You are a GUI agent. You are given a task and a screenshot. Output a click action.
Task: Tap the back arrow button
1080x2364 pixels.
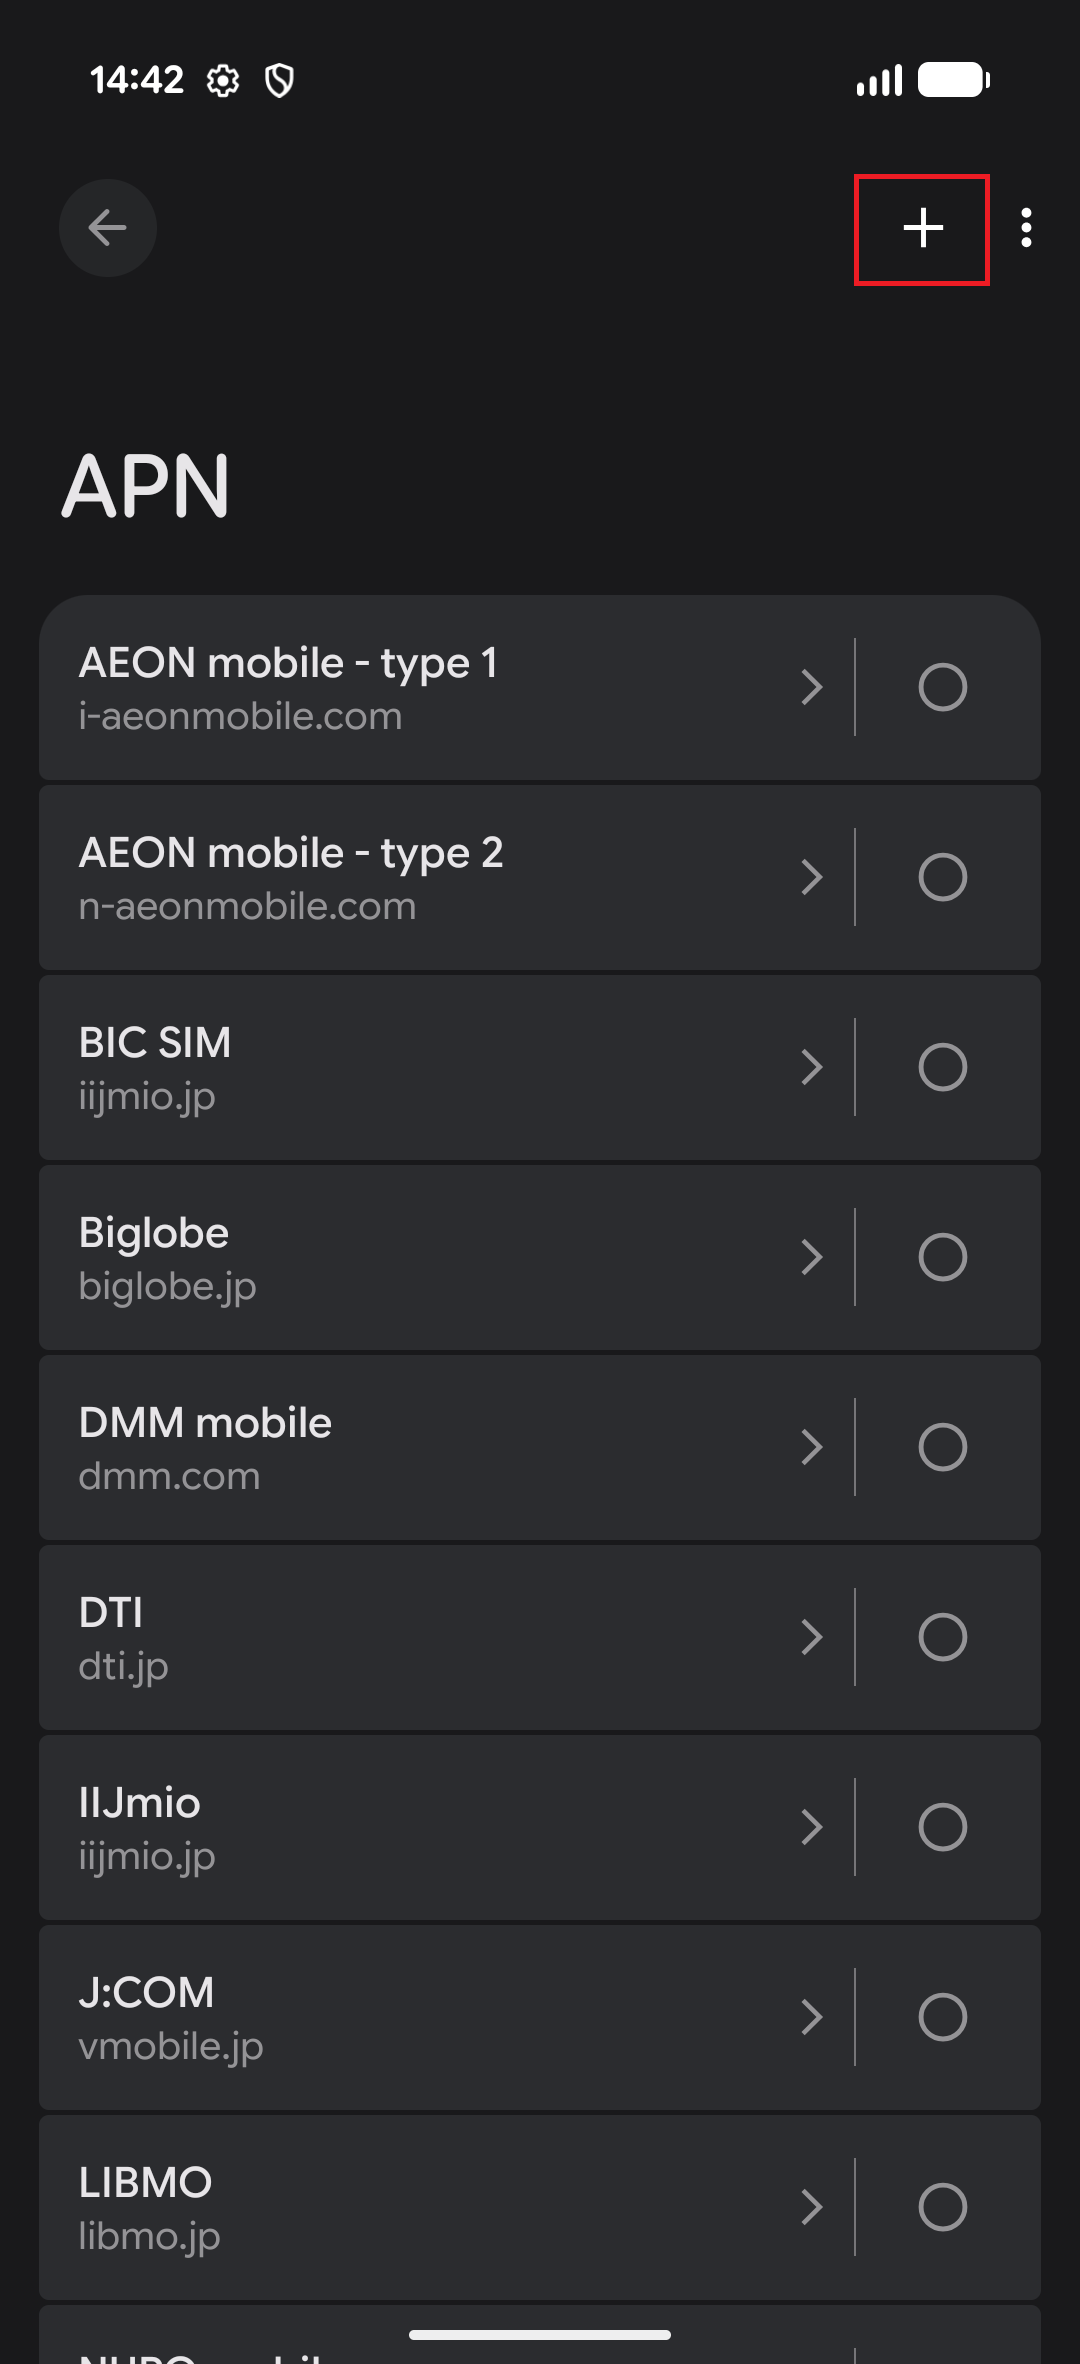click(x=108, y=228)
